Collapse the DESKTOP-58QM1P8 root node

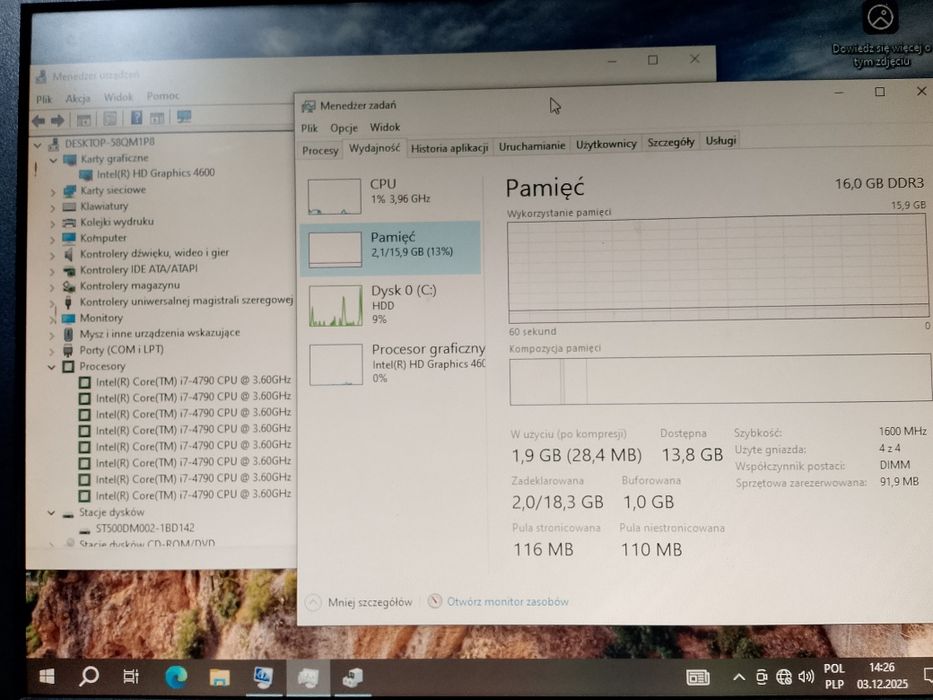click(38, 145)
